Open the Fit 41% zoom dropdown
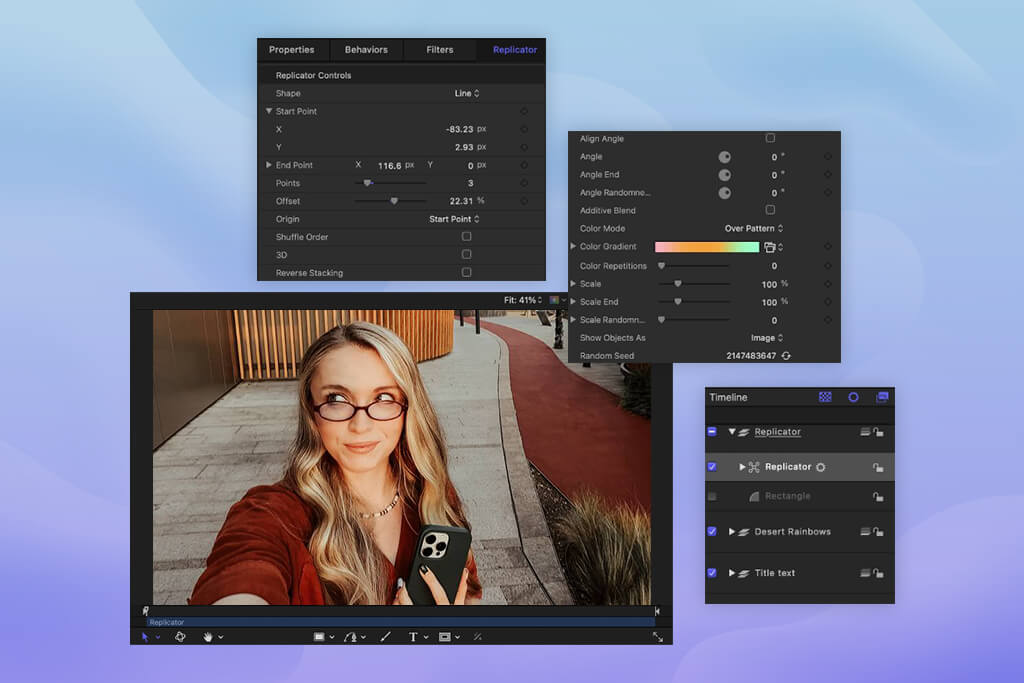 tap(522, 300)
